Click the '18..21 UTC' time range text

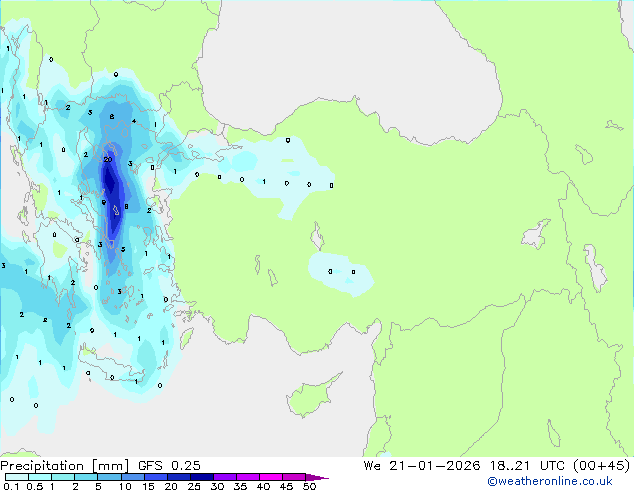click(x=527, y=466)
